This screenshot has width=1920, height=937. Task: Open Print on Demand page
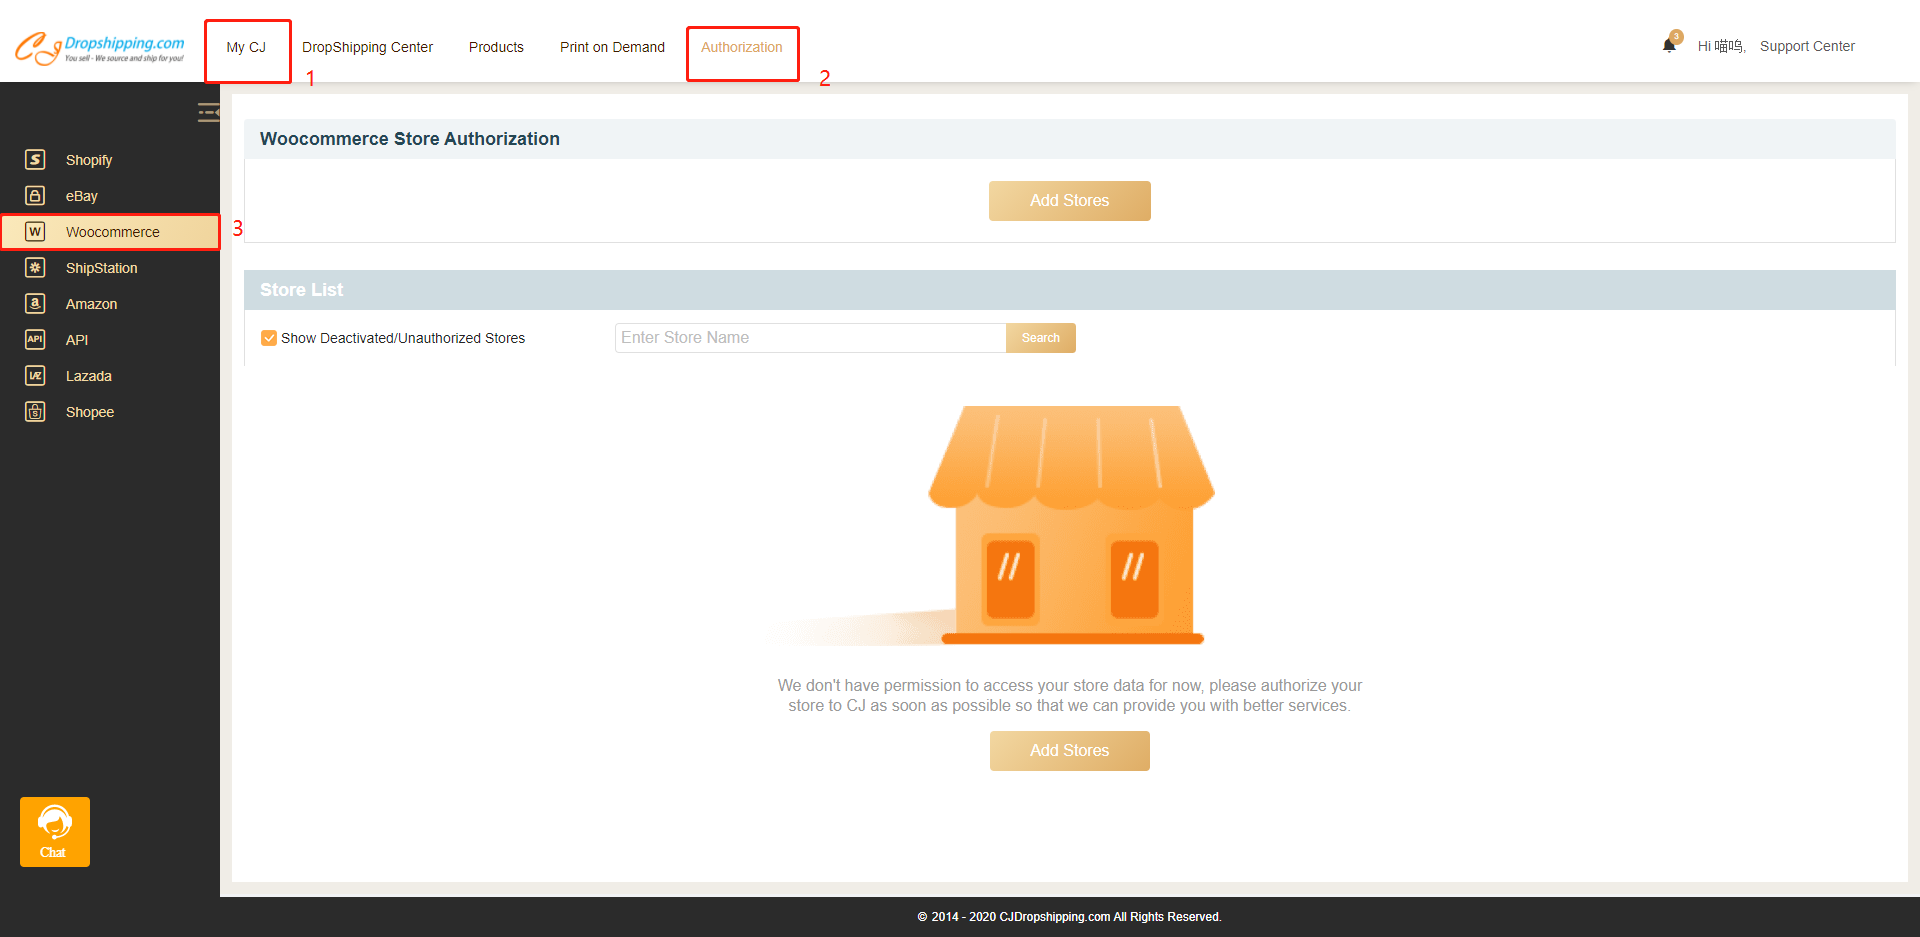click(x=612, y=47)
